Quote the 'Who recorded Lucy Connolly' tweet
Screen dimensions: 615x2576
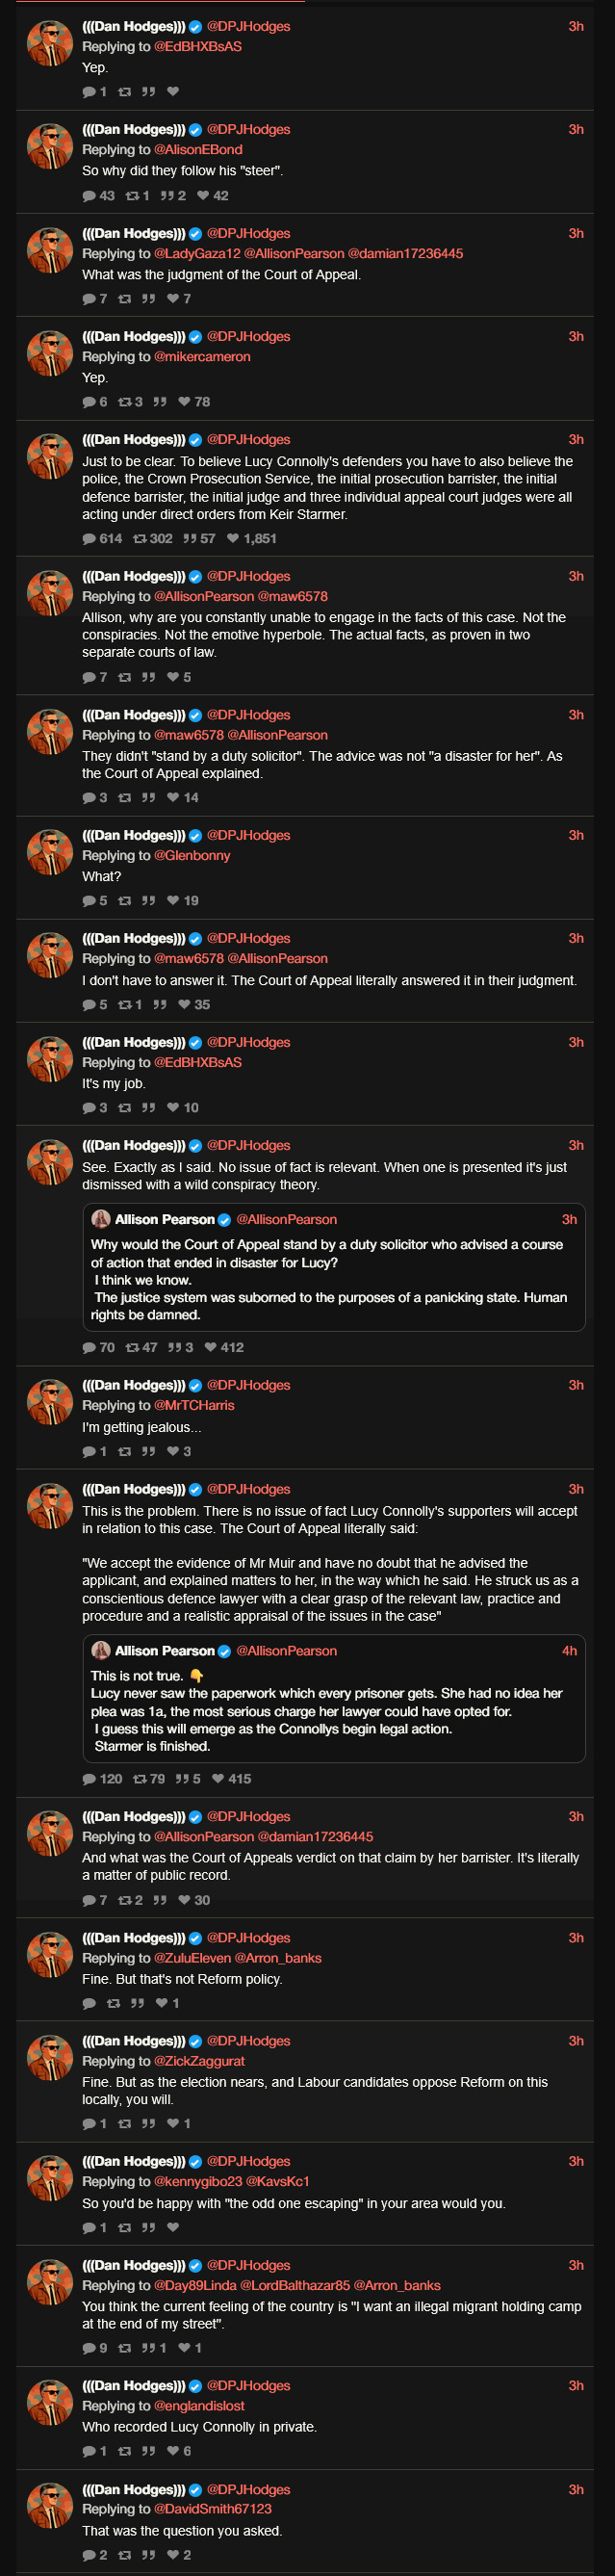click(148, 2451)
